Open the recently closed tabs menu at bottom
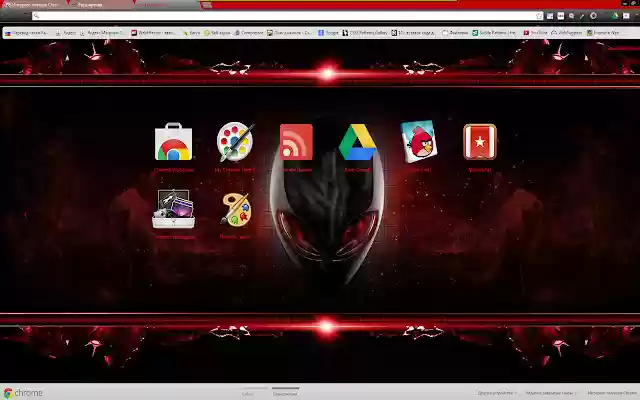640x400 pixels. 551,393
